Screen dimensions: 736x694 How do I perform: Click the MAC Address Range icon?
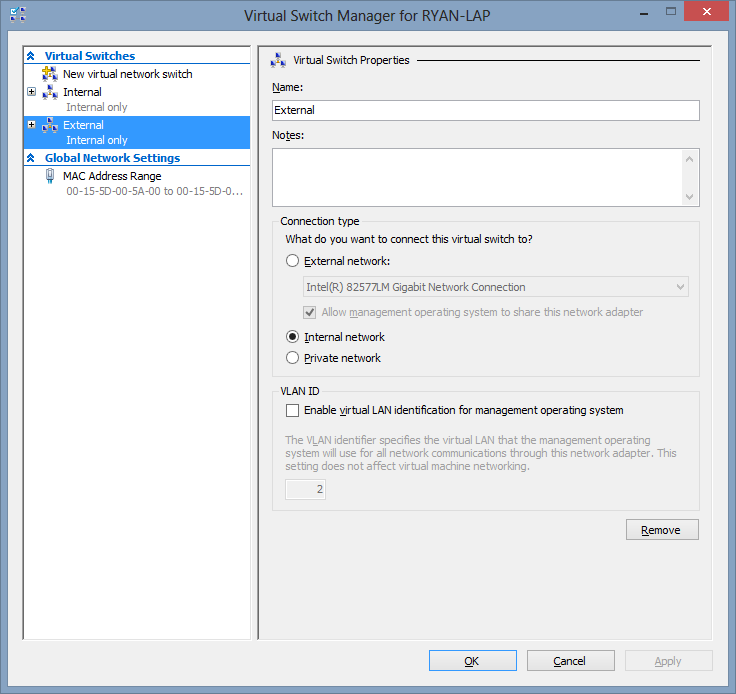coord(50,176)
